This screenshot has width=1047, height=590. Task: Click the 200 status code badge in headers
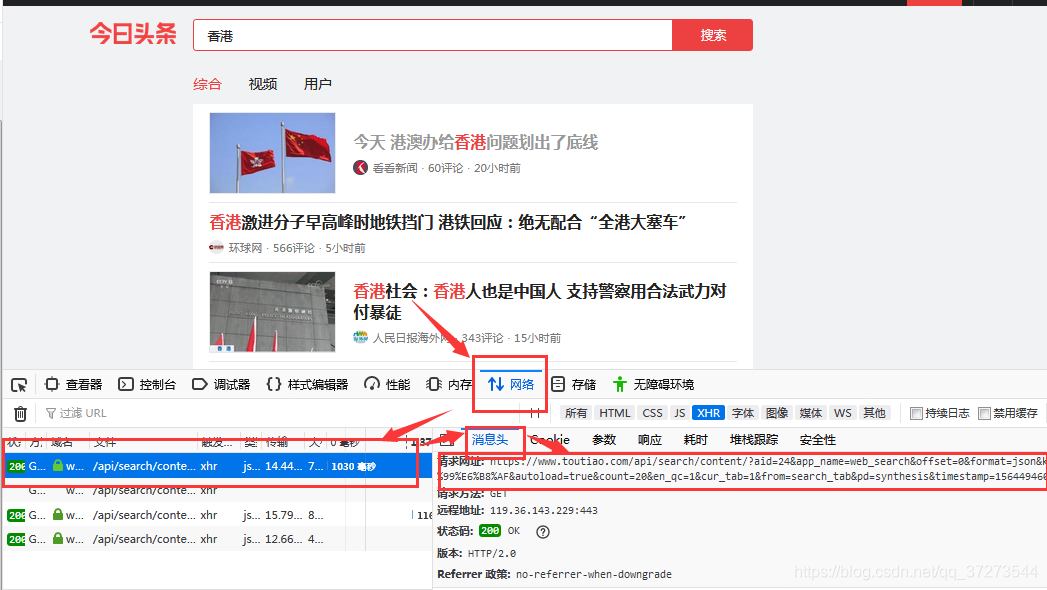pos(489,531)
